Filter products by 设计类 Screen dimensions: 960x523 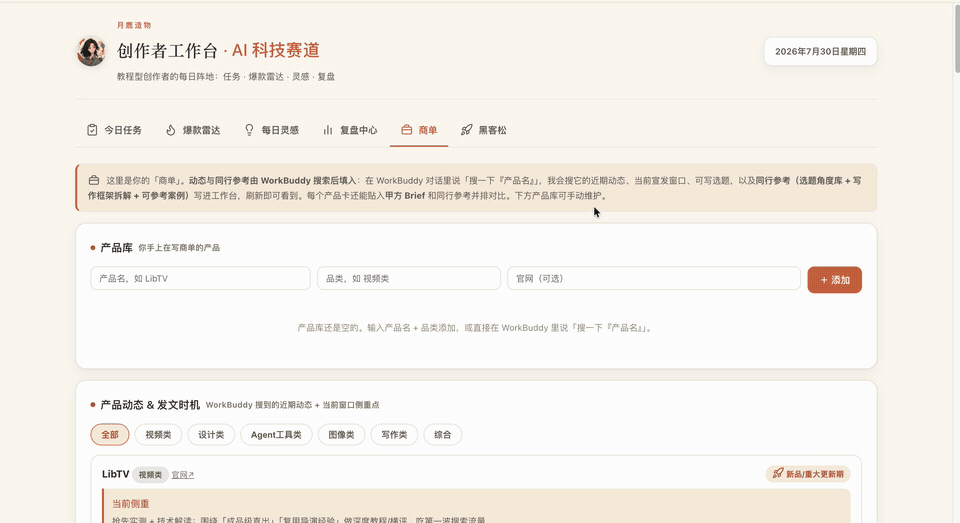point(211,435)
